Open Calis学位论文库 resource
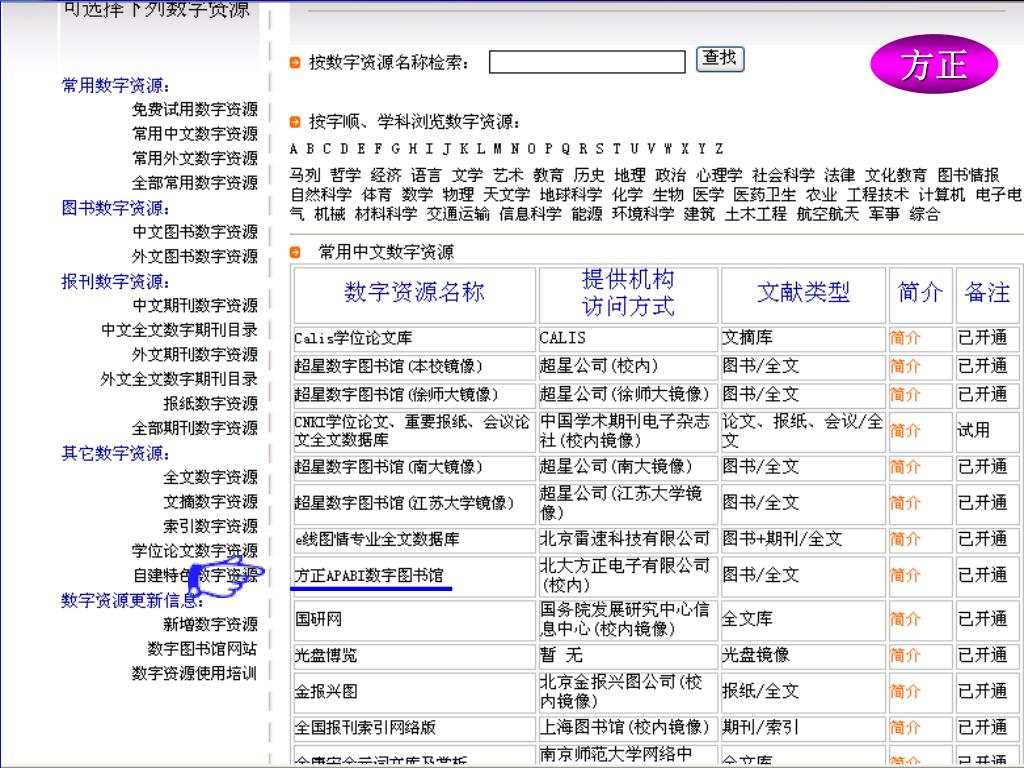This screenshot has width=1024, height=768. 353,338
